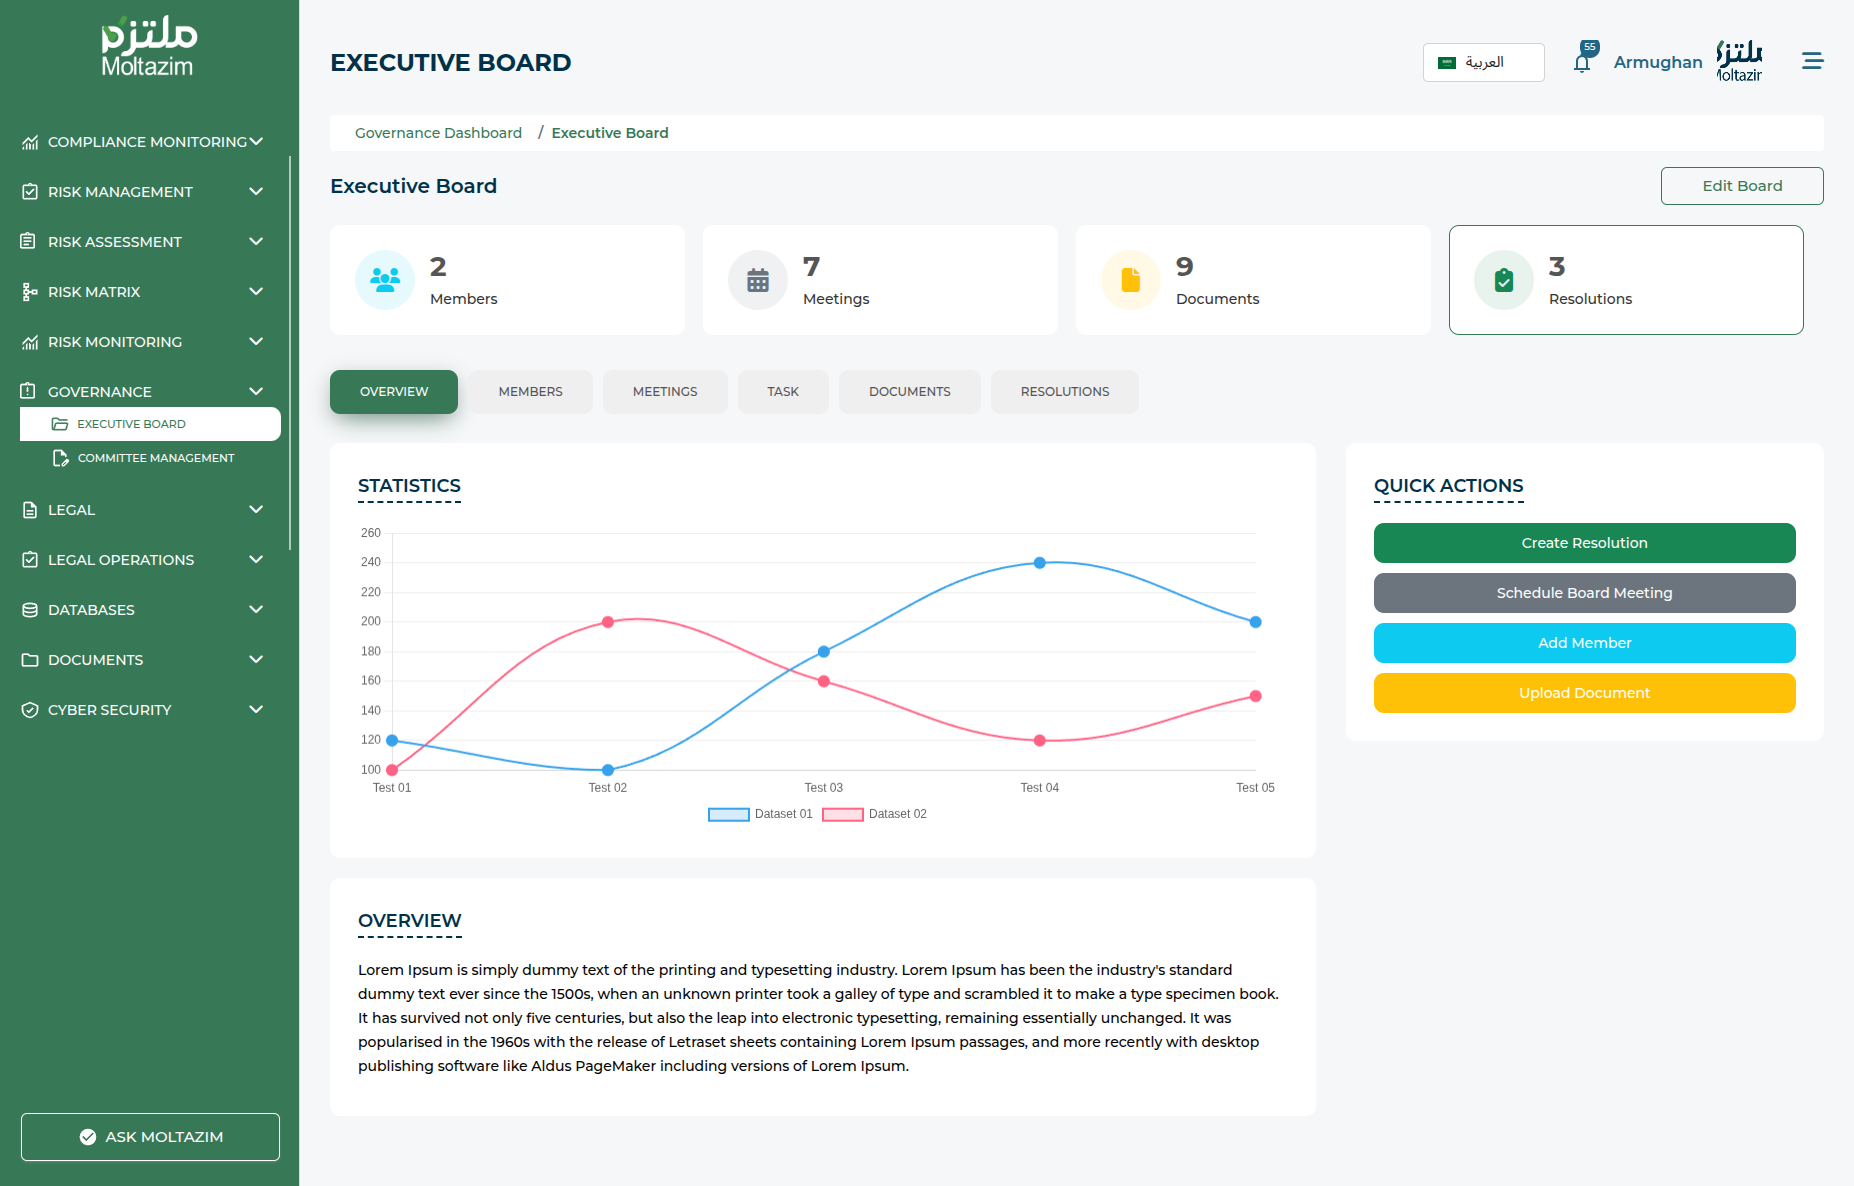The image size is (1854, 1186).
Task: Click the Documents file icon
Action: point(1131,280)
